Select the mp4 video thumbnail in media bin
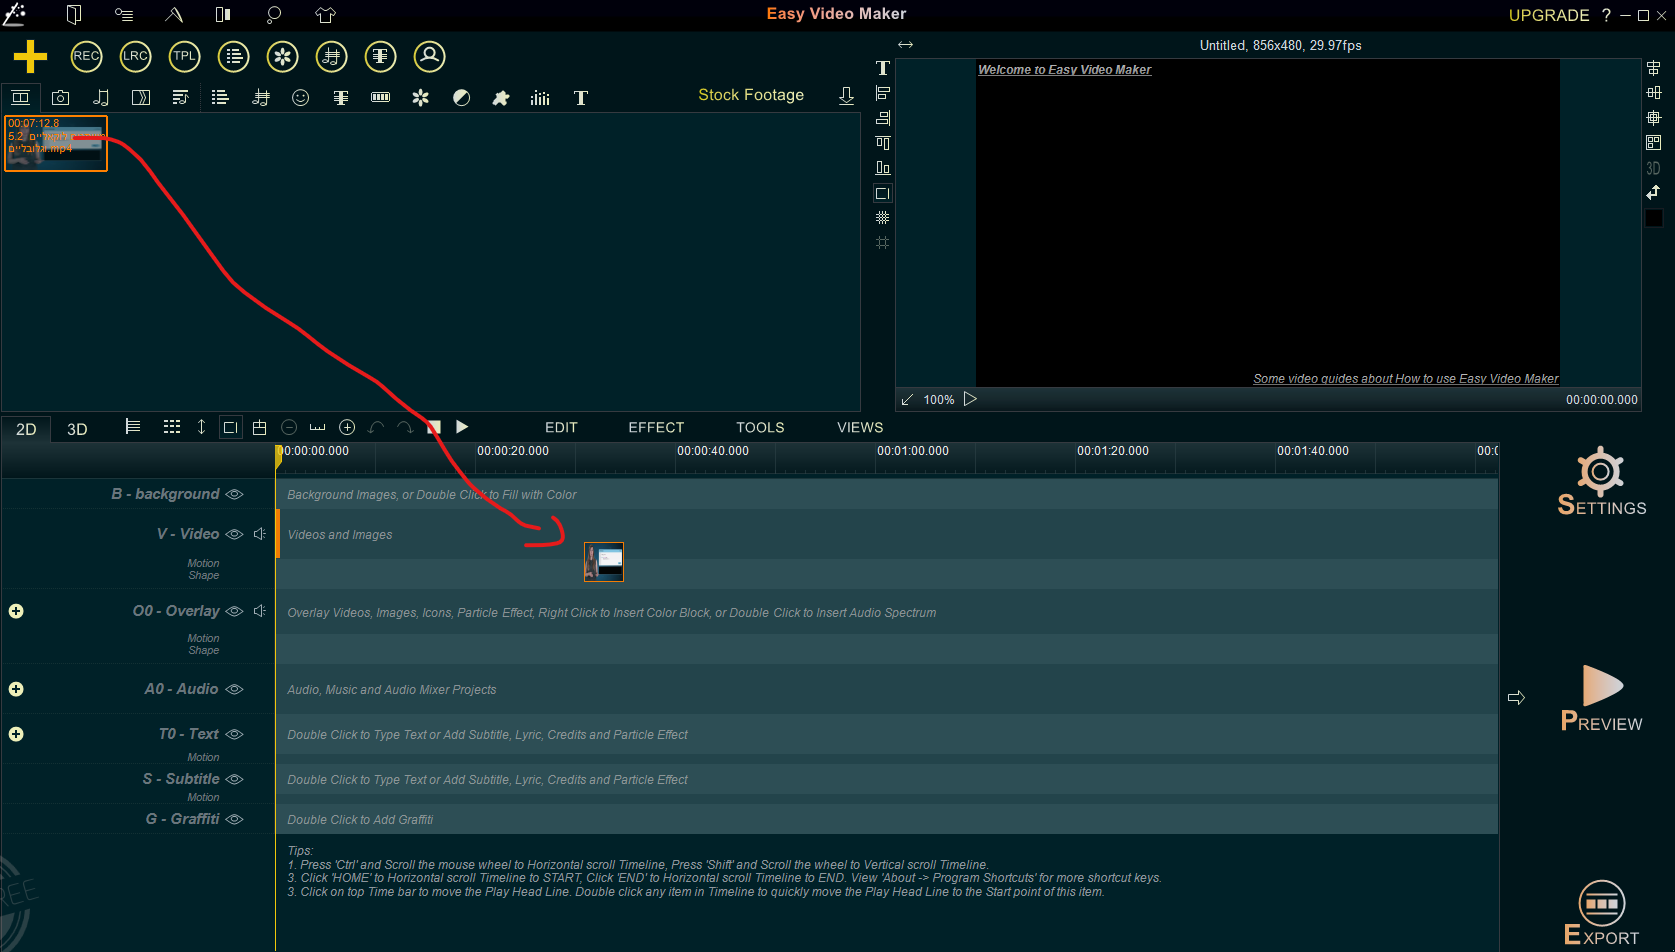The width and height of the screenshot is (1675, 952). (x=56, y=143)
